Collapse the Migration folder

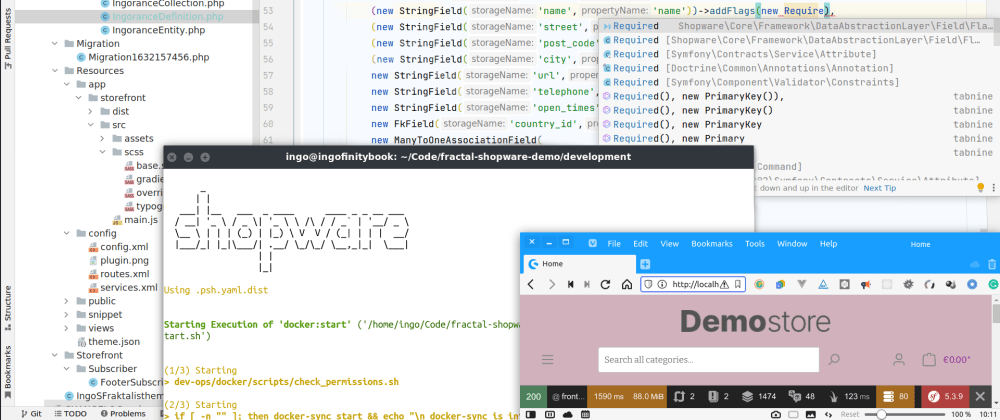coord(55,43)
